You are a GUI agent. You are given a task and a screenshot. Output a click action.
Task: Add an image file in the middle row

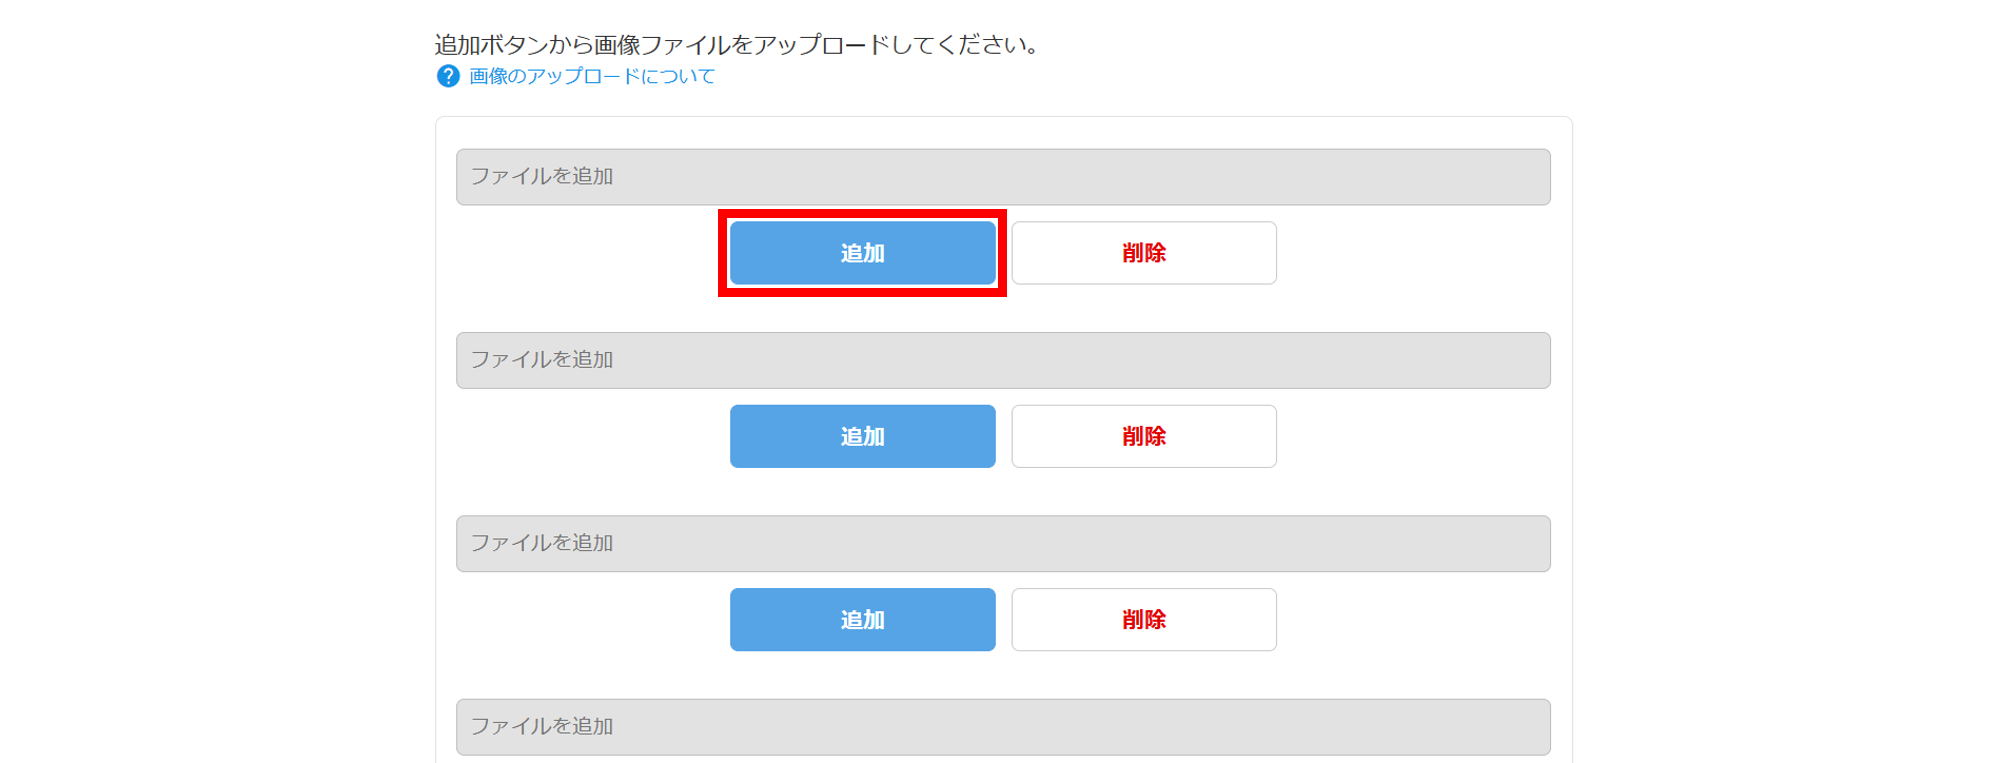[862, 436]
